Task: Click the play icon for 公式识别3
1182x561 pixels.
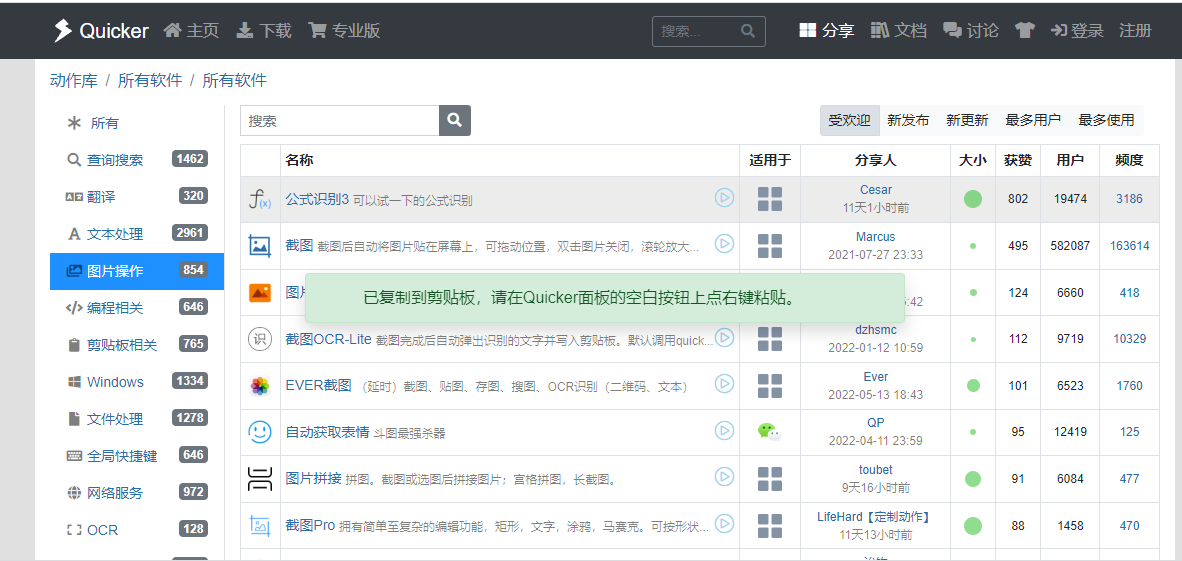Action: click(x=724, y=198)
